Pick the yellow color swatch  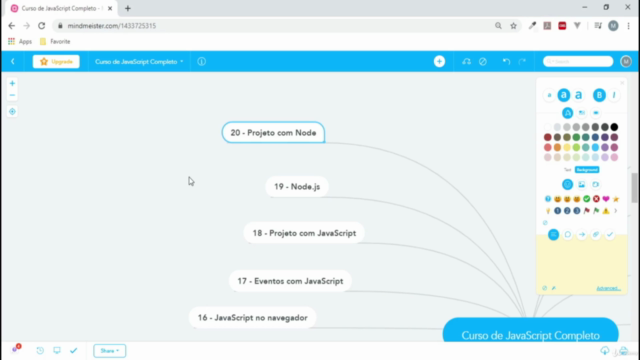(x=567, y=147)
